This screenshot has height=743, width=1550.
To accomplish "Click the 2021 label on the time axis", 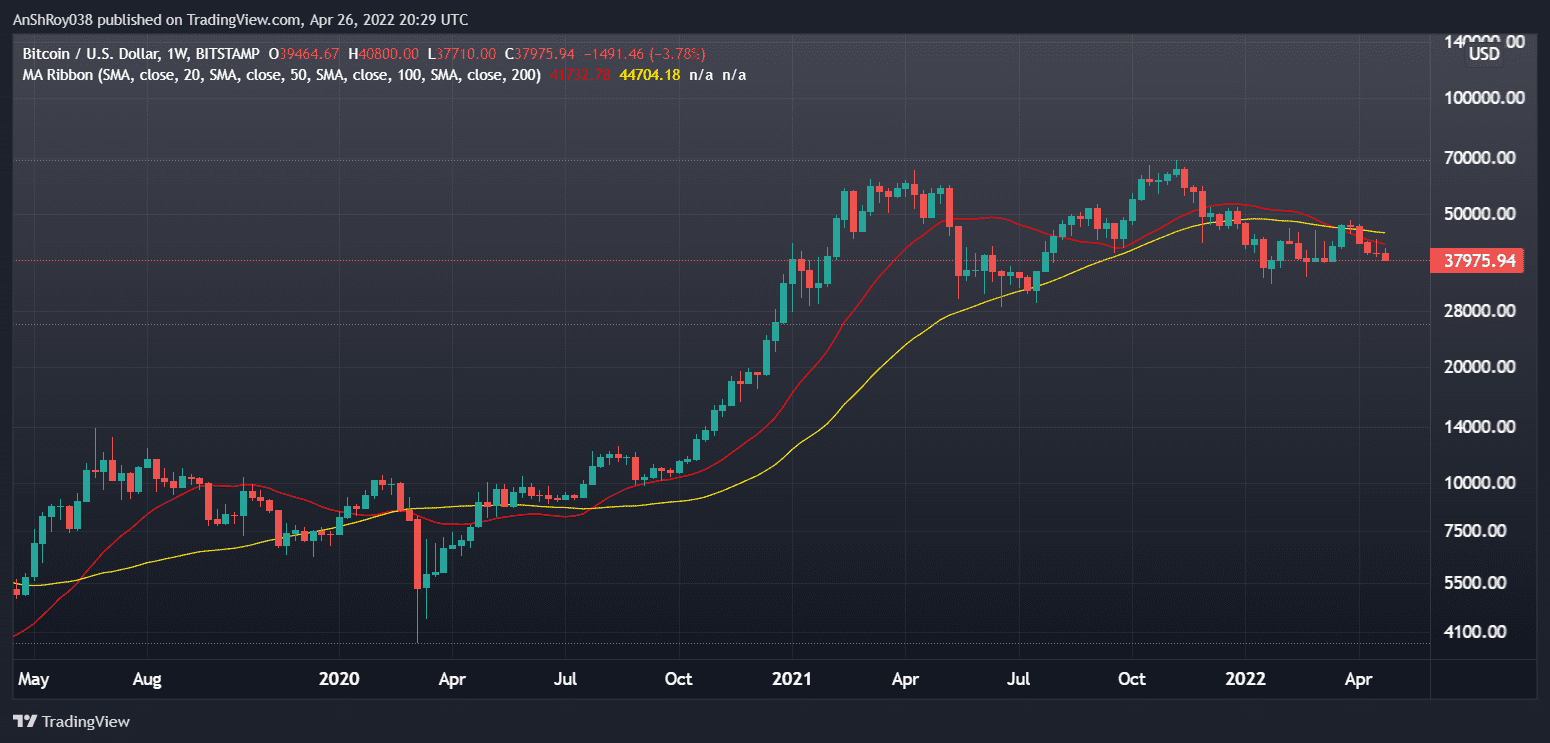I will [x=791, y=678].
